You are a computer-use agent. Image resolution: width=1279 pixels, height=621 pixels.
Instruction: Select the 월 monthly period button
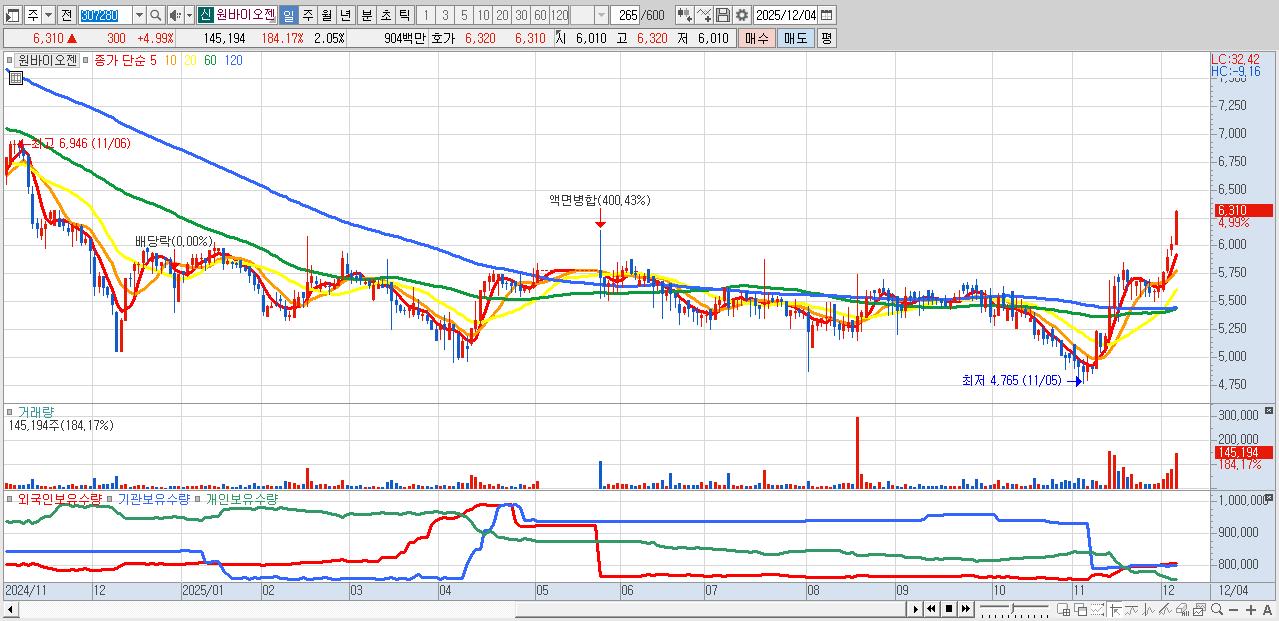pos(326,15)
